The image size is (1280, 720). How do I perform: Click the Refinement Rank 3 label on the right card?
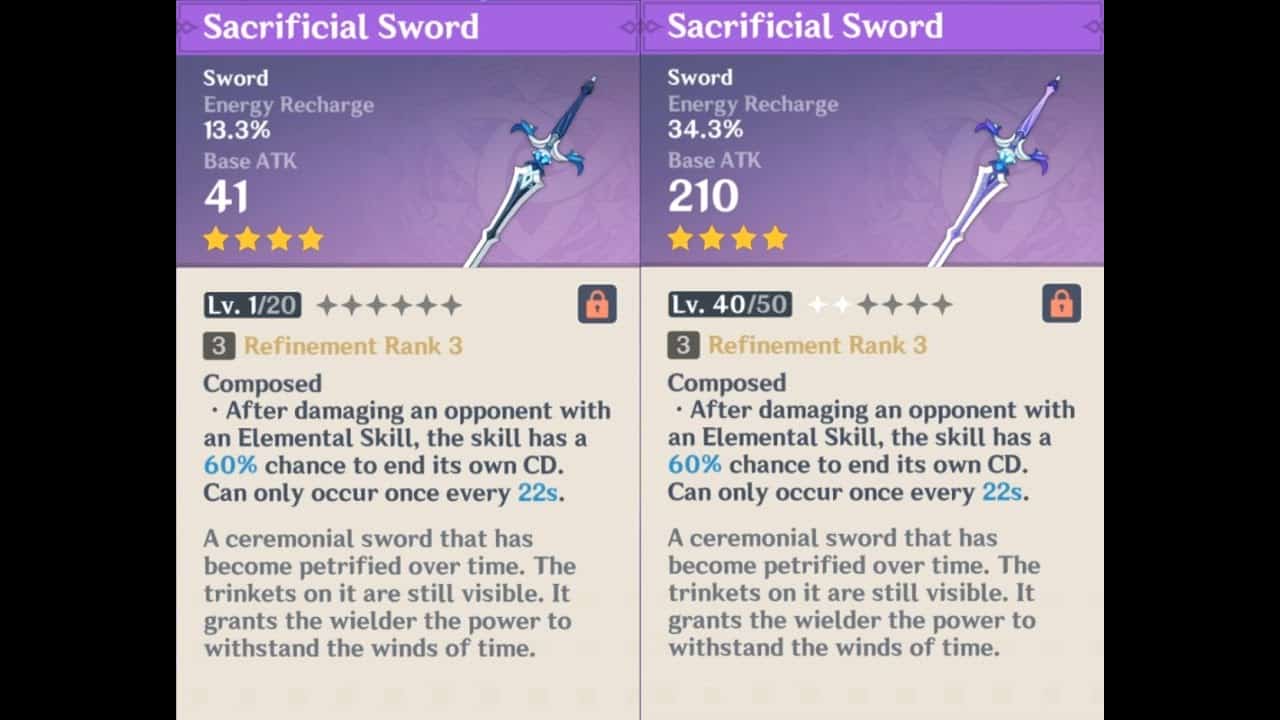[x=817, y=346]
